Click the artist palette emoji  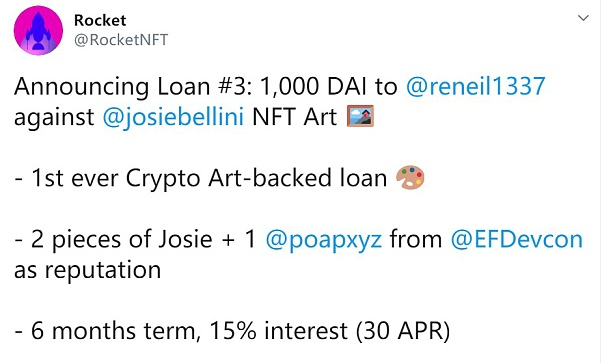(x=410, y=177)
